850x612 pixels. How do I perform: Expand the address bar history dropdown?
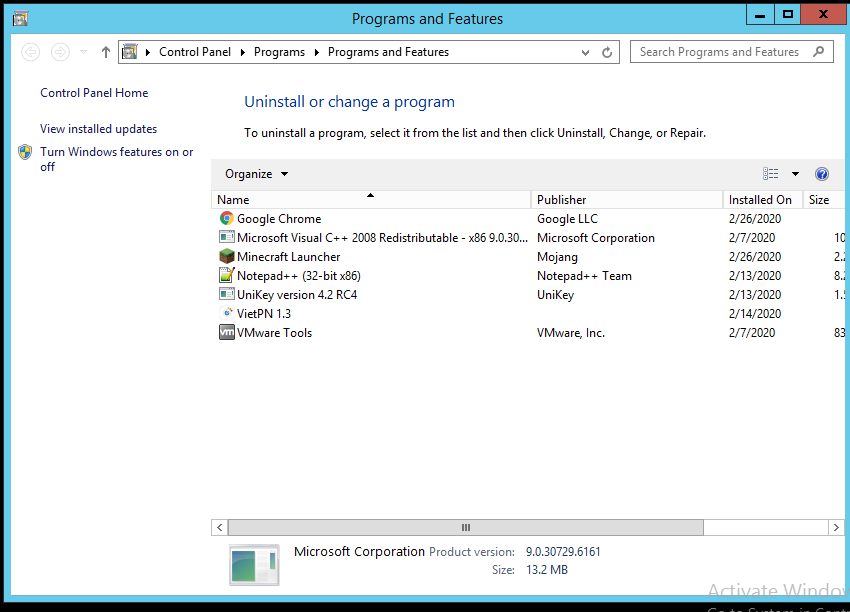point(585,53)
